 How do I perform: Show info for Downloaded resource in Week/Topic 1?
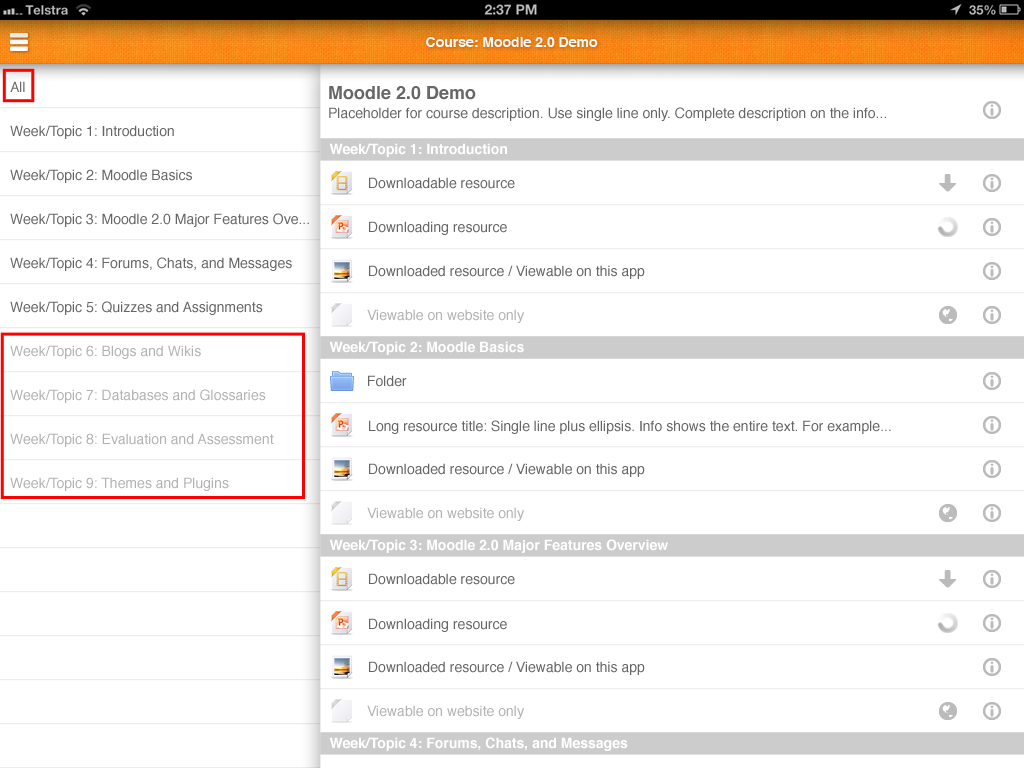point(991,271)
